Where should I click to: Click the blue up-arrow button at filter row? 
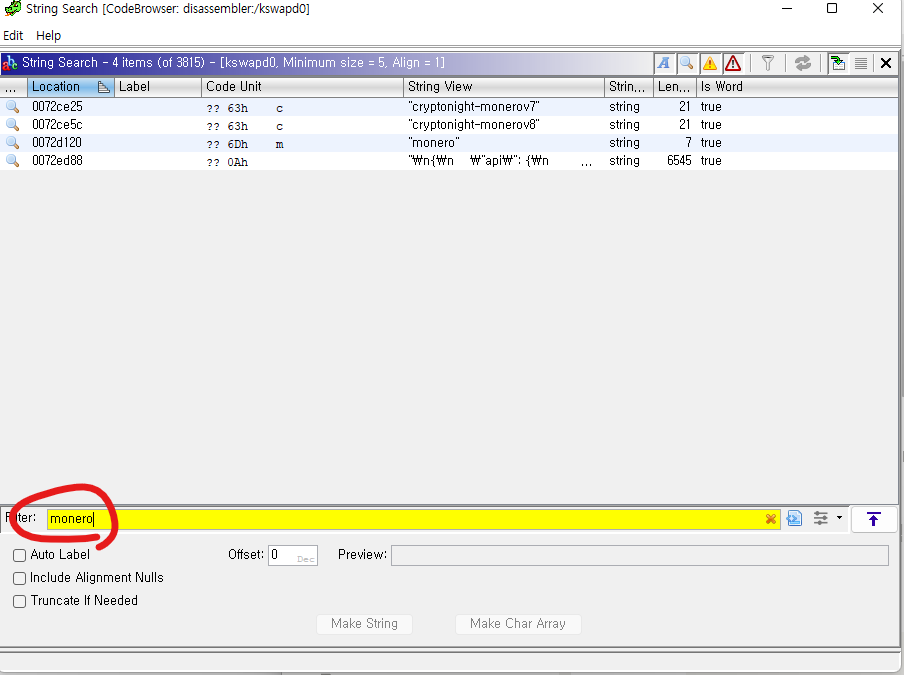873,519
